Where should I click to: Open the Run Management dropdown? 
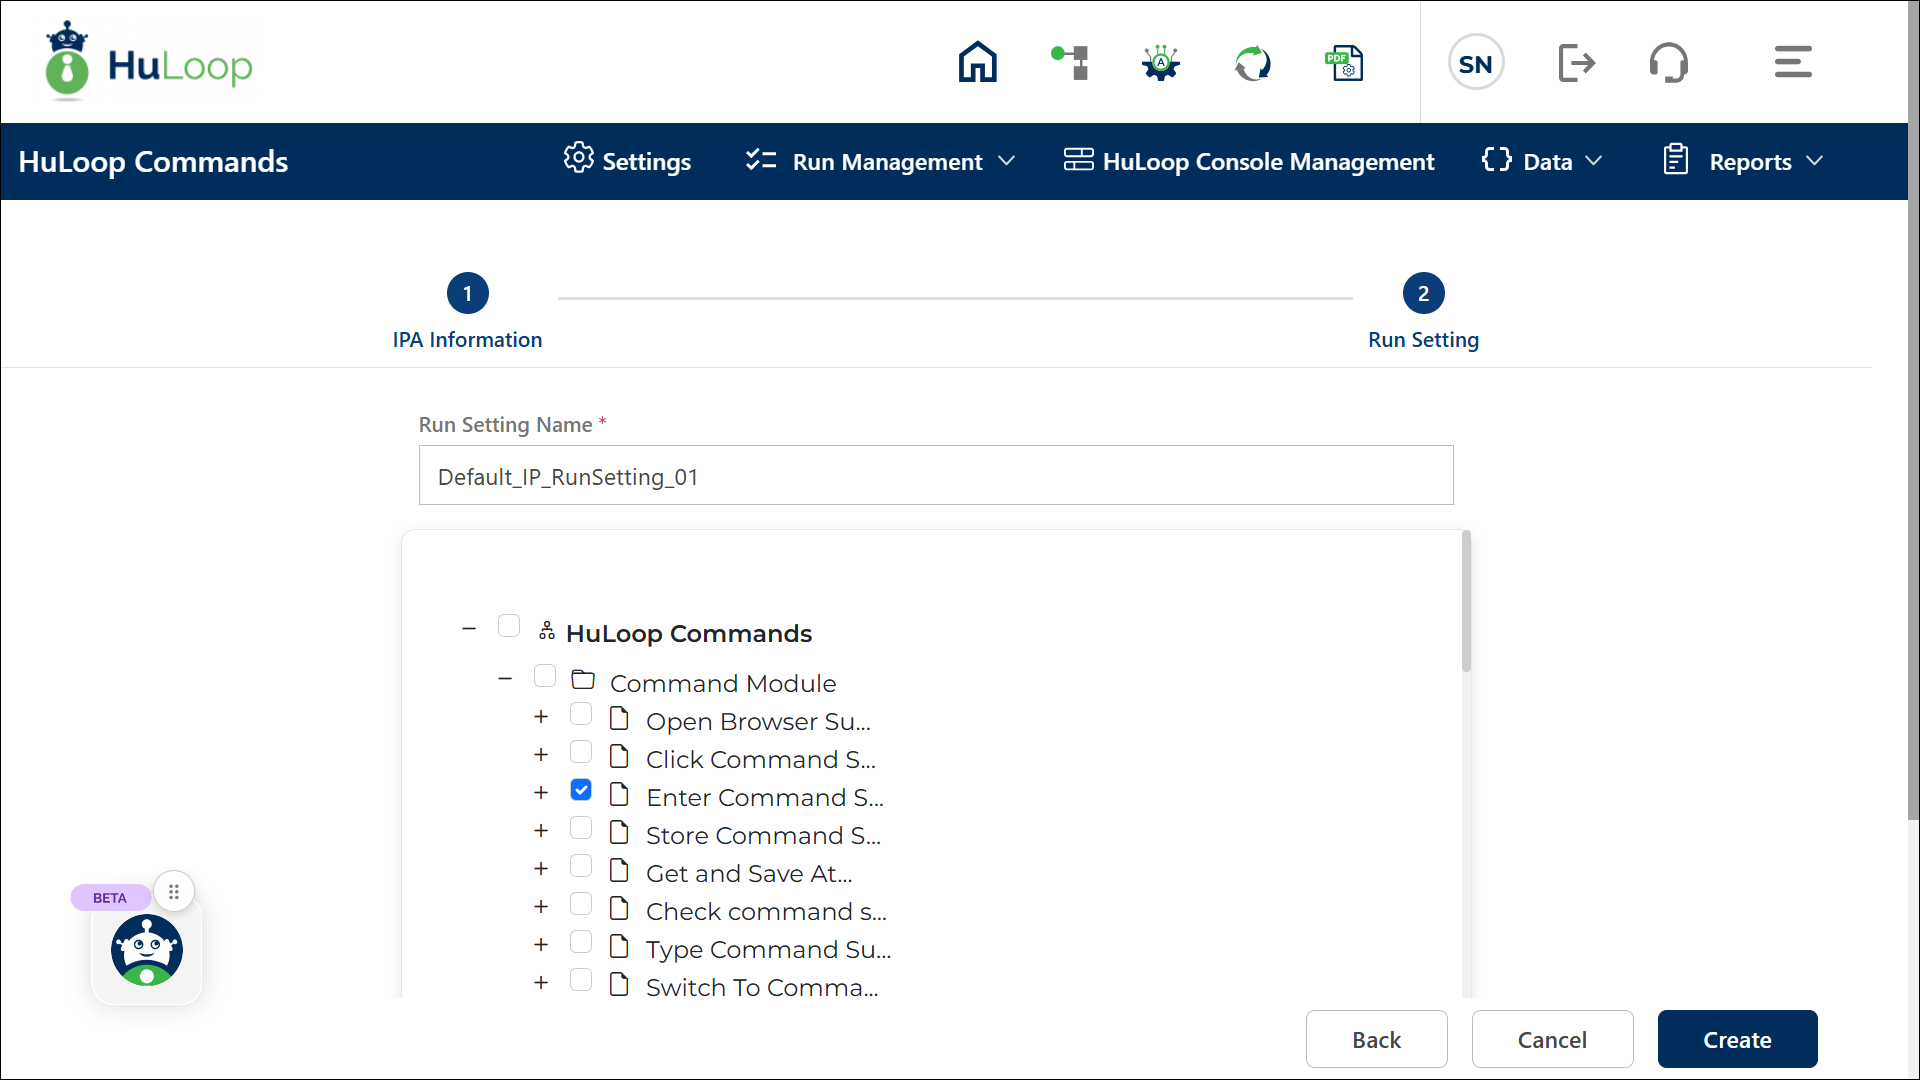881,161
